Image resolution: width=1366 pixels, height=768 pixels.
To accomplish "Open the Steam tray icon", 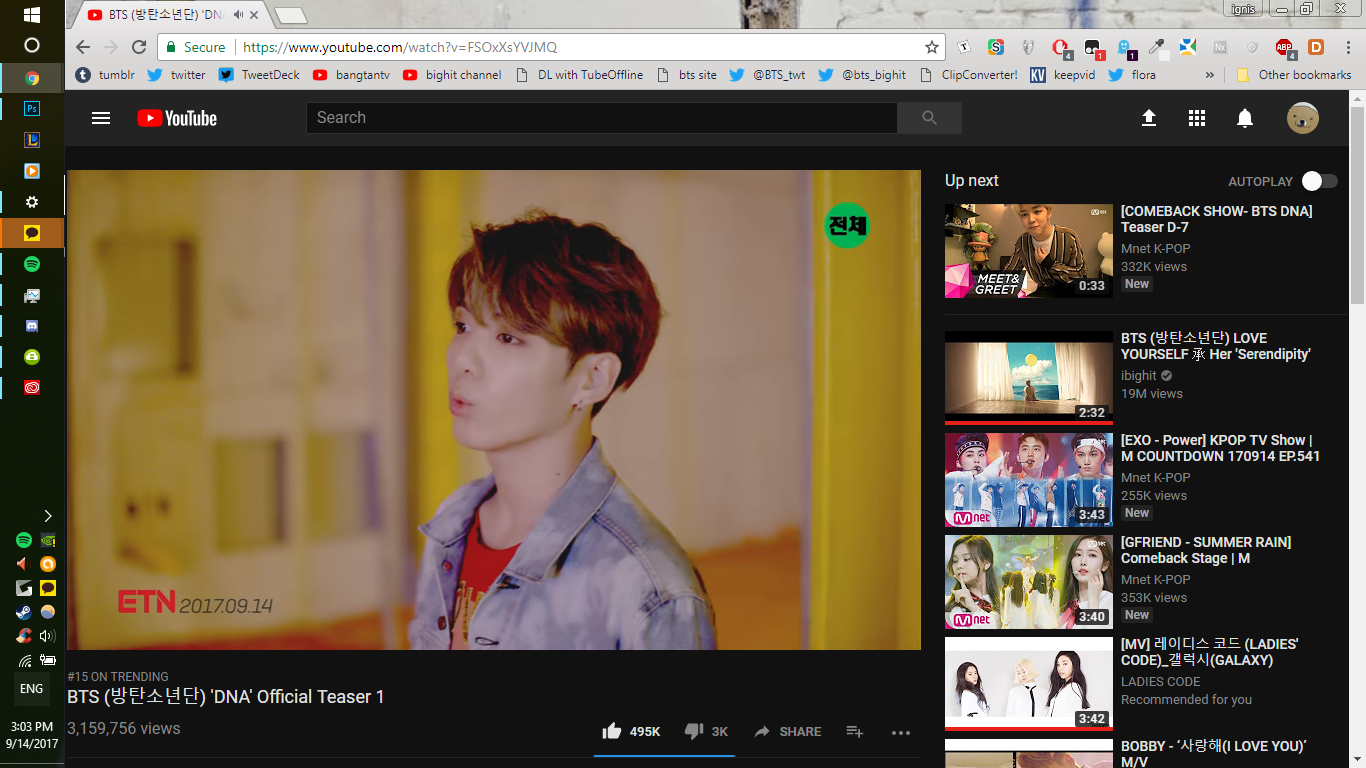I will 23,612.
